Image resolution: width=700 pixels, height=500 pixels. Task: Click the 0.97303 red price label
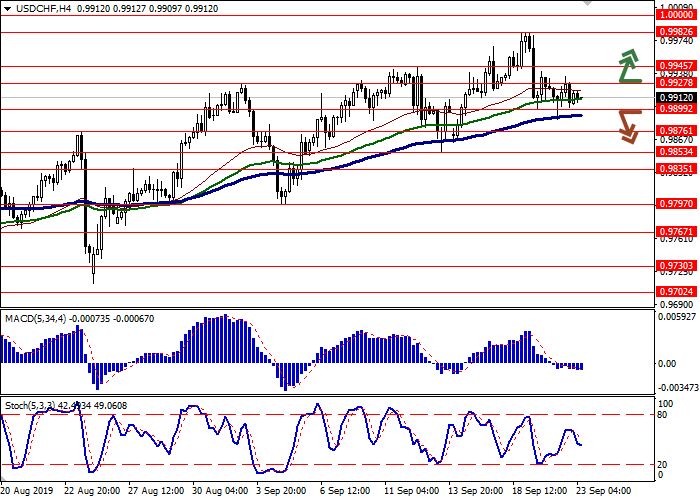pyautogui.click(x=676, y=265)
